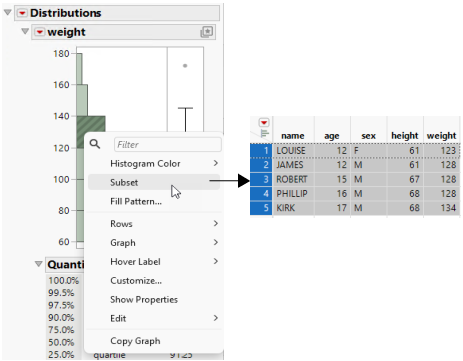This screenshot has height=361, width=463.
Task: Select row number 3 in table
Action: coord(261,179)
